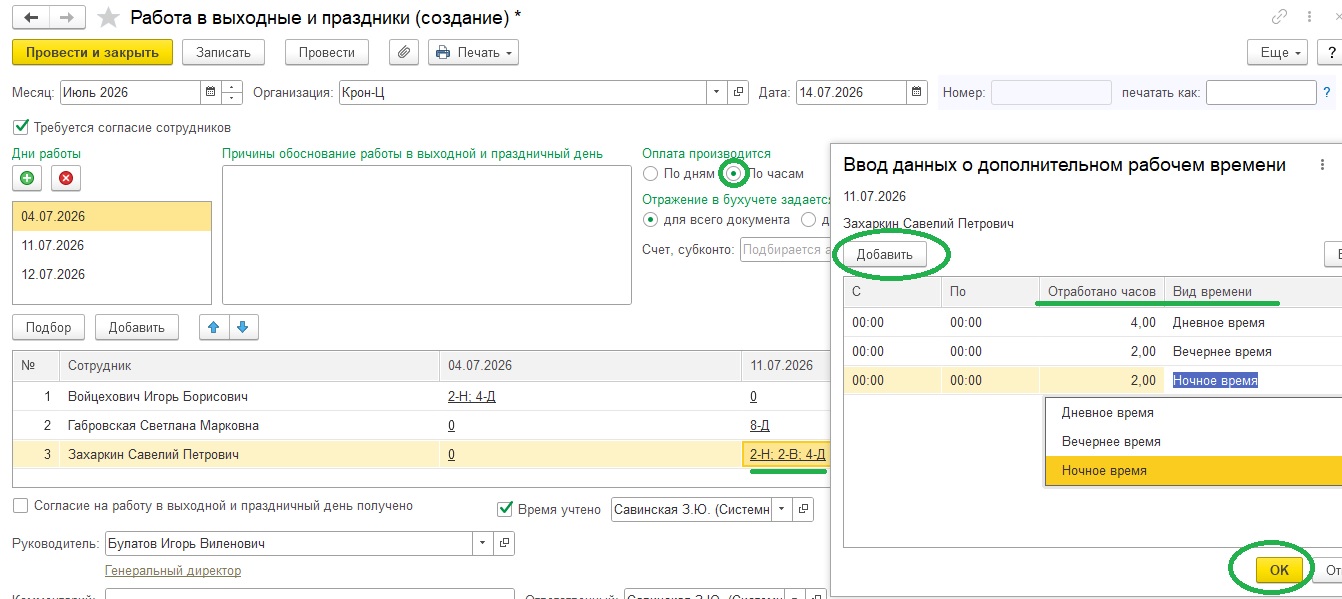Select 04.07.2026 in work days list

pyautogui.click(x=112, y=216)
